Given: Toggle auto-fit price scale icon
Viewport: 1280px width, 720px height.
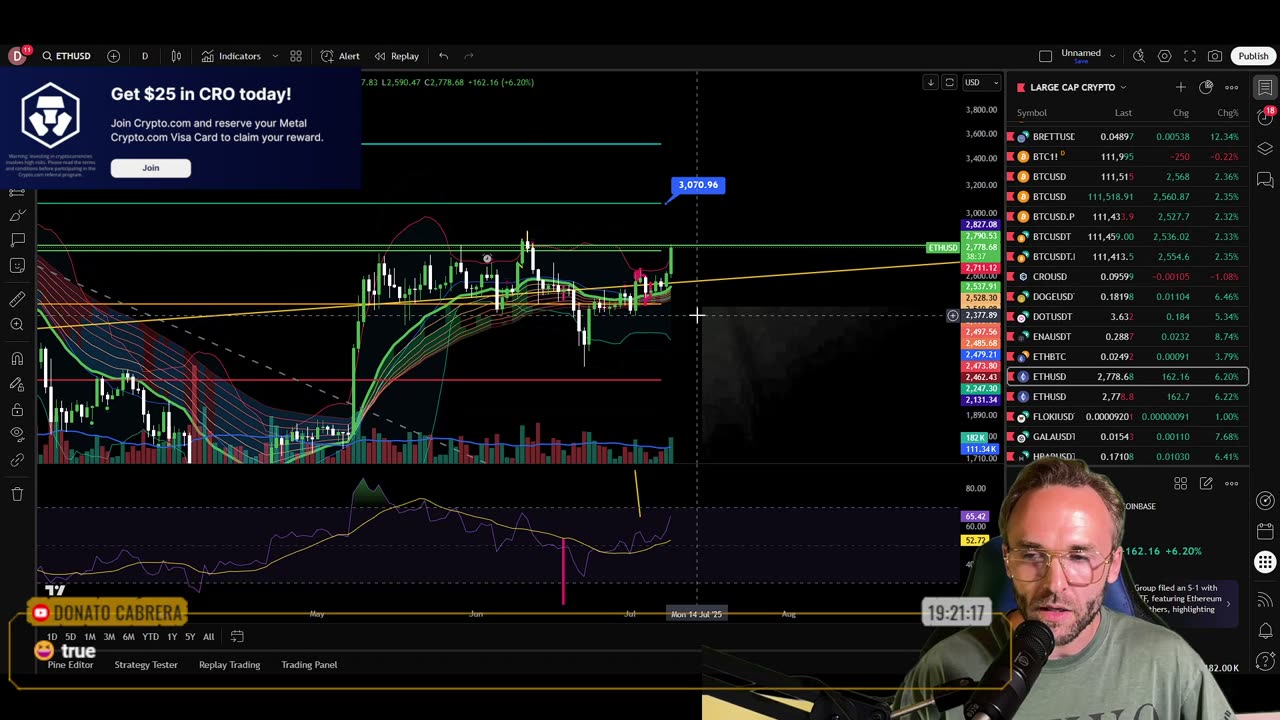Looking at the screenshot, I should pos(949,82).
